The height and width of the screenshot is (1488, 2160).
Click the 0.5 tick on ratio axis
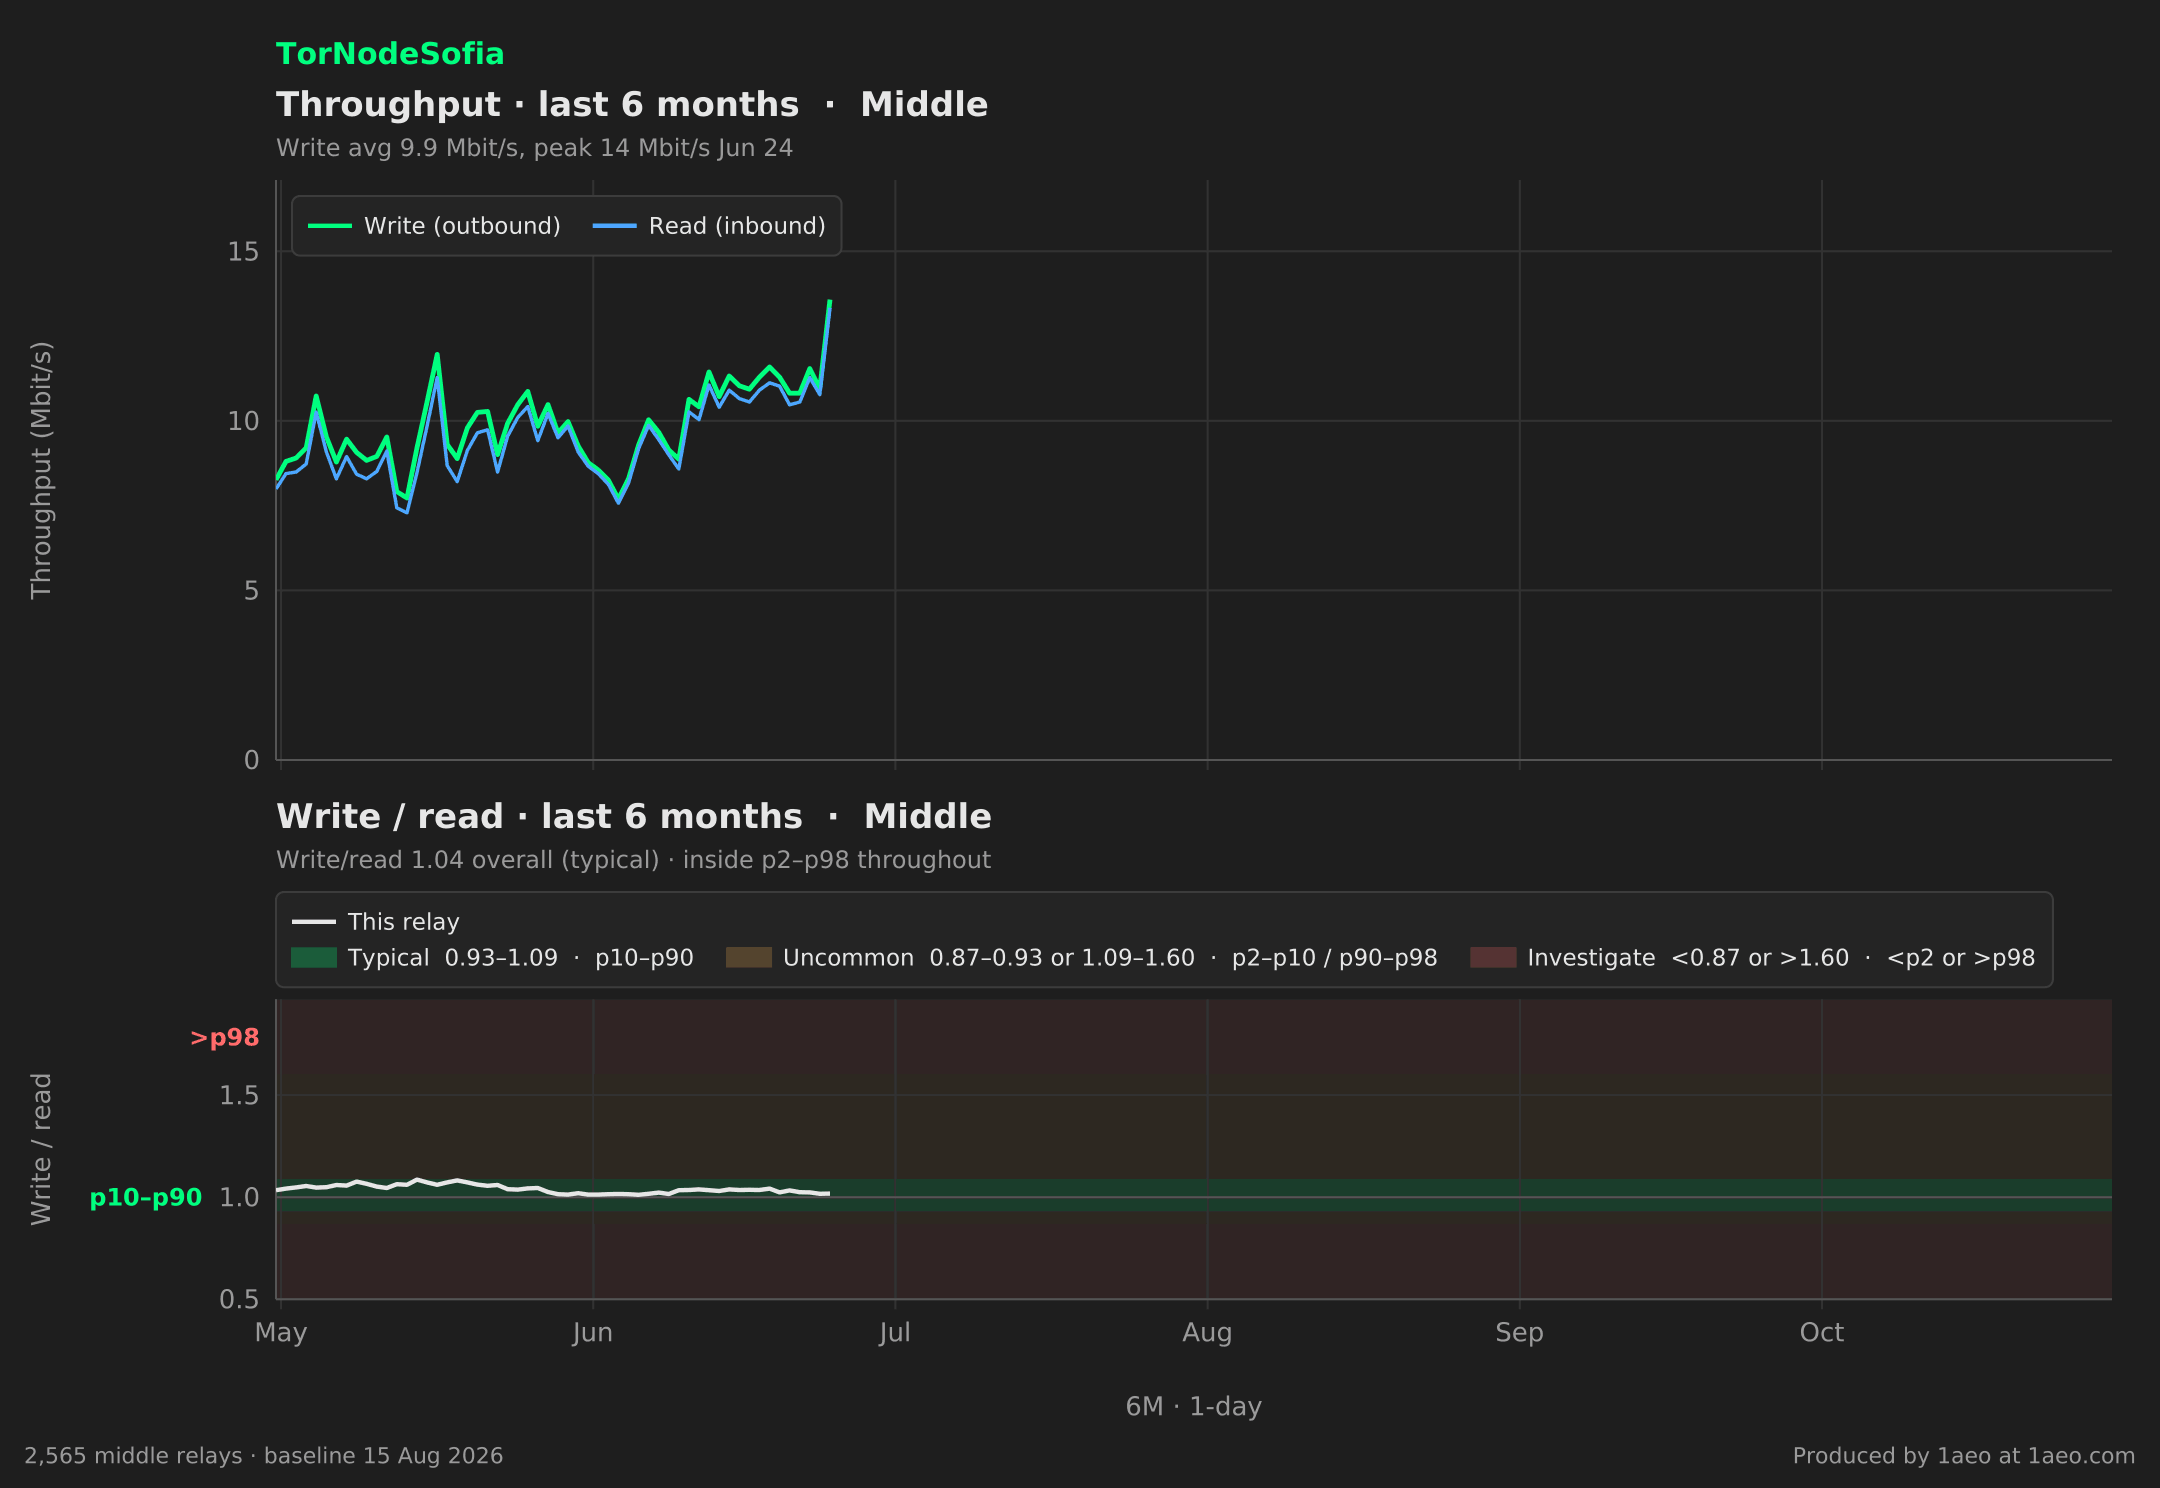point(239,1299)
